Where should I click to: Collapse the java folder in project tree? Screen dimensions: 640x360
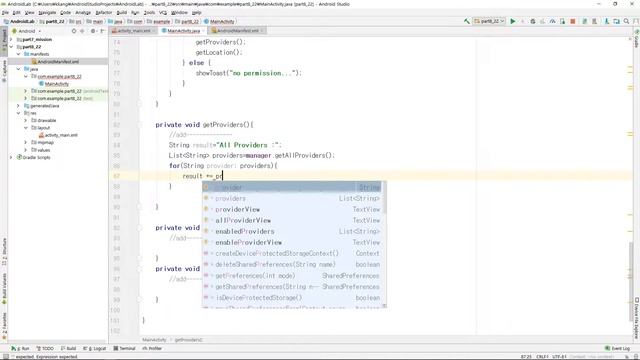pos(18,69)
